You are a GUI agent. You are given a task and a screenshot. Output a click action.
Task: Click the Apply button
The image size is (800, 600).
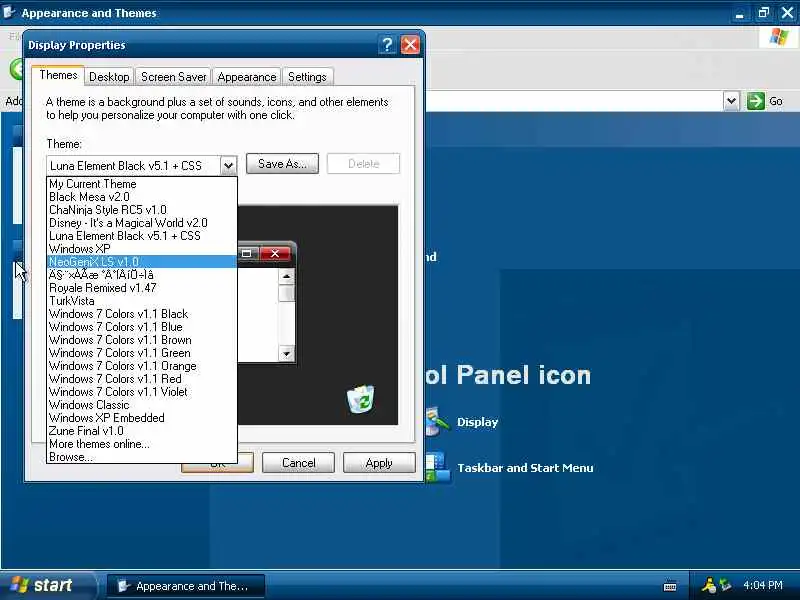pos(379,463)
